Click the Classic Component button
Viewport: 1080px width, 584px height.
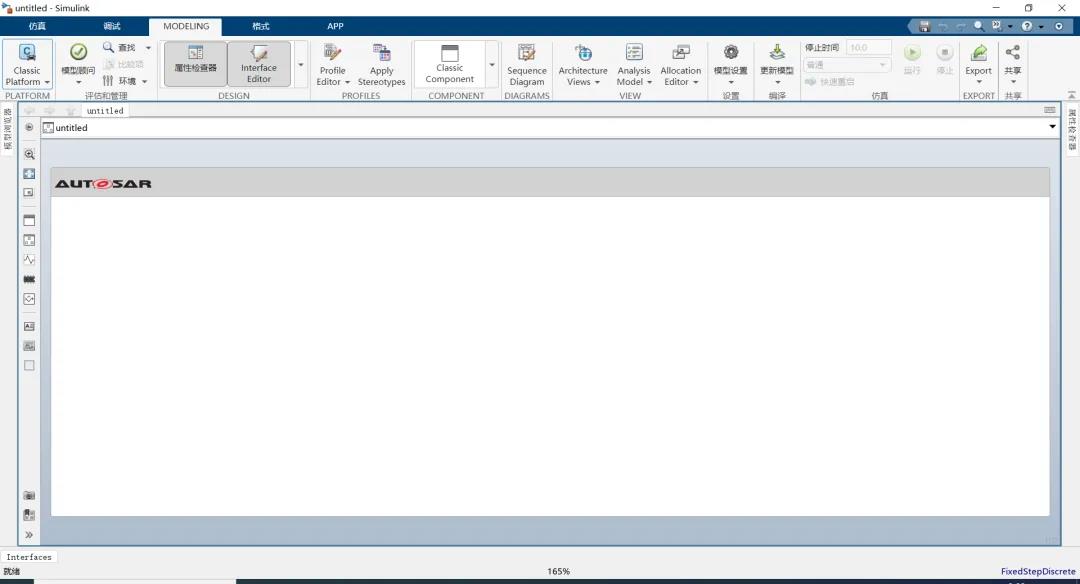(449, 63)
